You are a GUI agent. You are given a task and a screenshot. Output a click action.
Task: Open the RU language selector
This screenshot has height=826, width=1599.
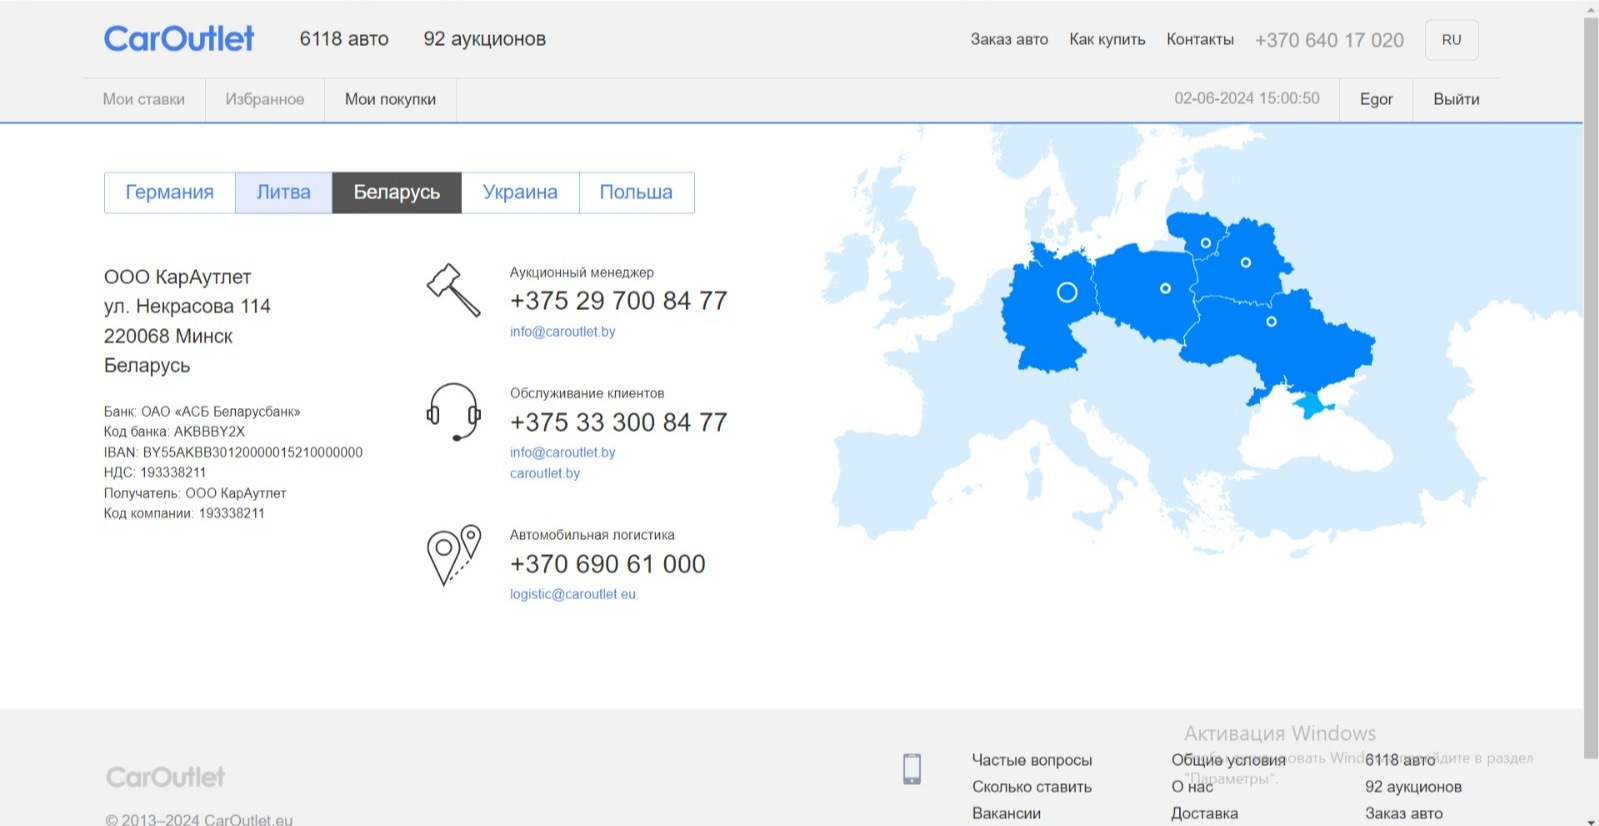click(x=1451, y=40)
